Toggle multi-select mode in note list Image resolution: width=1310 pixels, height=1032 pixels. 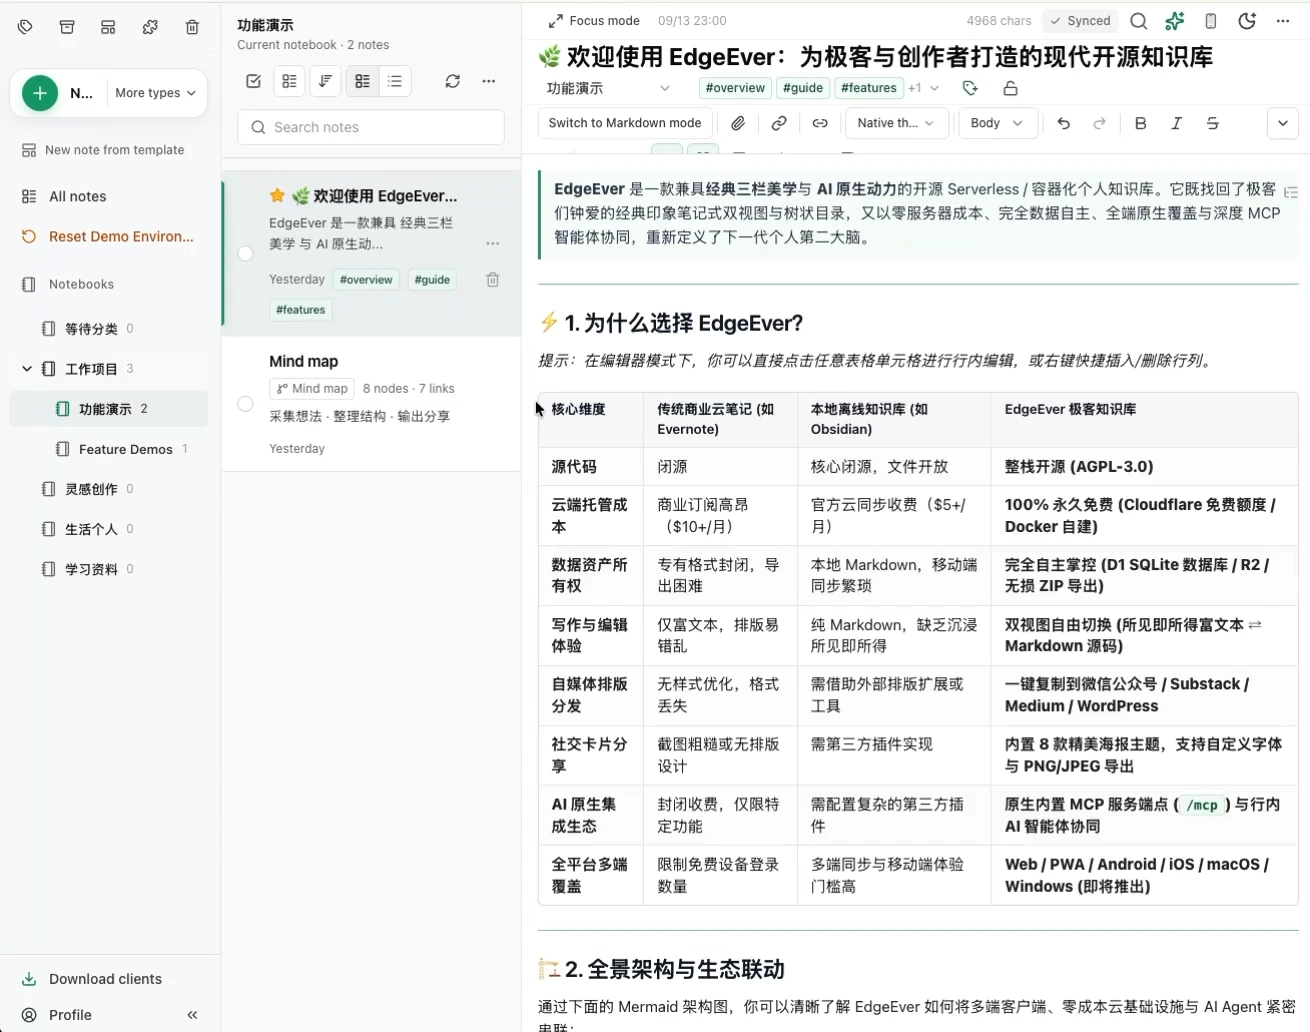[253, 81]
